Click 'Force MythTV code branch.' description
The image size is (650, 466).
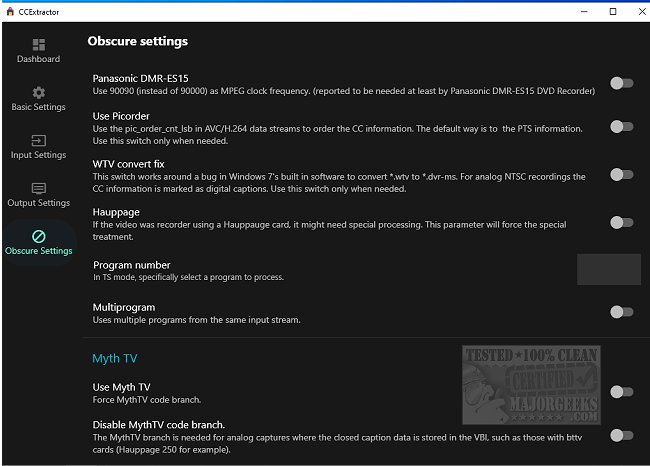coord(147,400)
